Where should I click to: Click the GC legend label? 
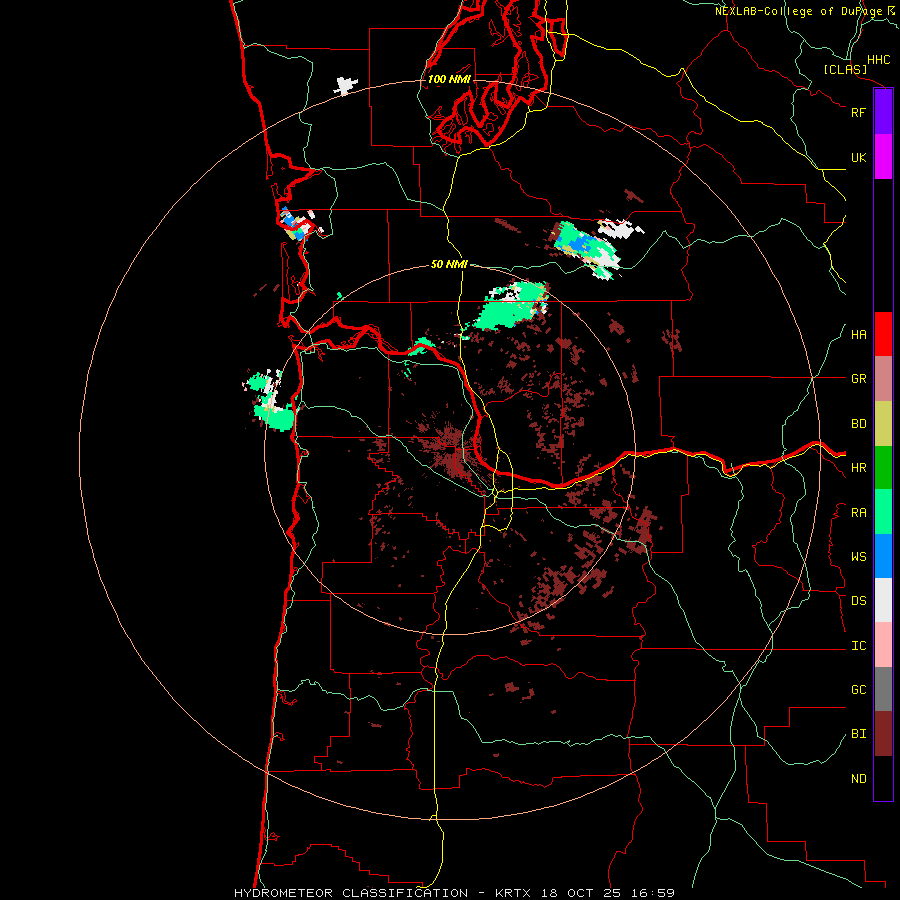coord(858,689)
